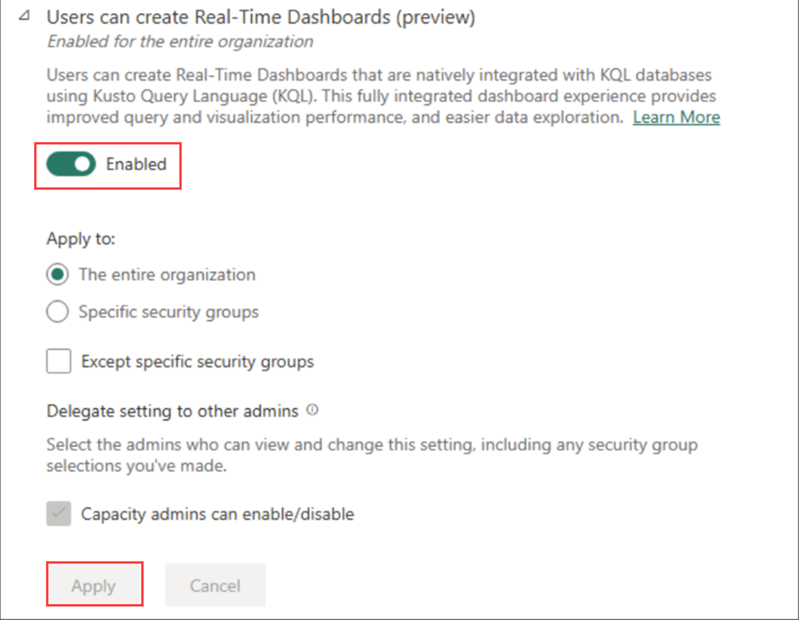Screen dimensions: 799x620
Task: Toggle the Enabled switch off
Action: pos(71,164)
